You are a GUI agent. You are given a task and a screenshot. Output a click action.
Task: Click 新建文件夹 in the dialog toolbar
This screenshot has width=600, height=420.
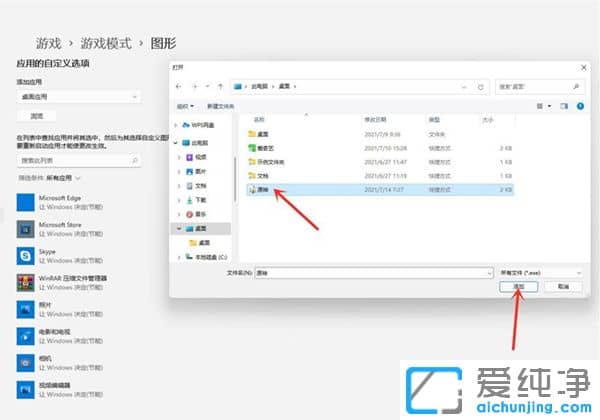pyautogui.click(x=221, y=104)
